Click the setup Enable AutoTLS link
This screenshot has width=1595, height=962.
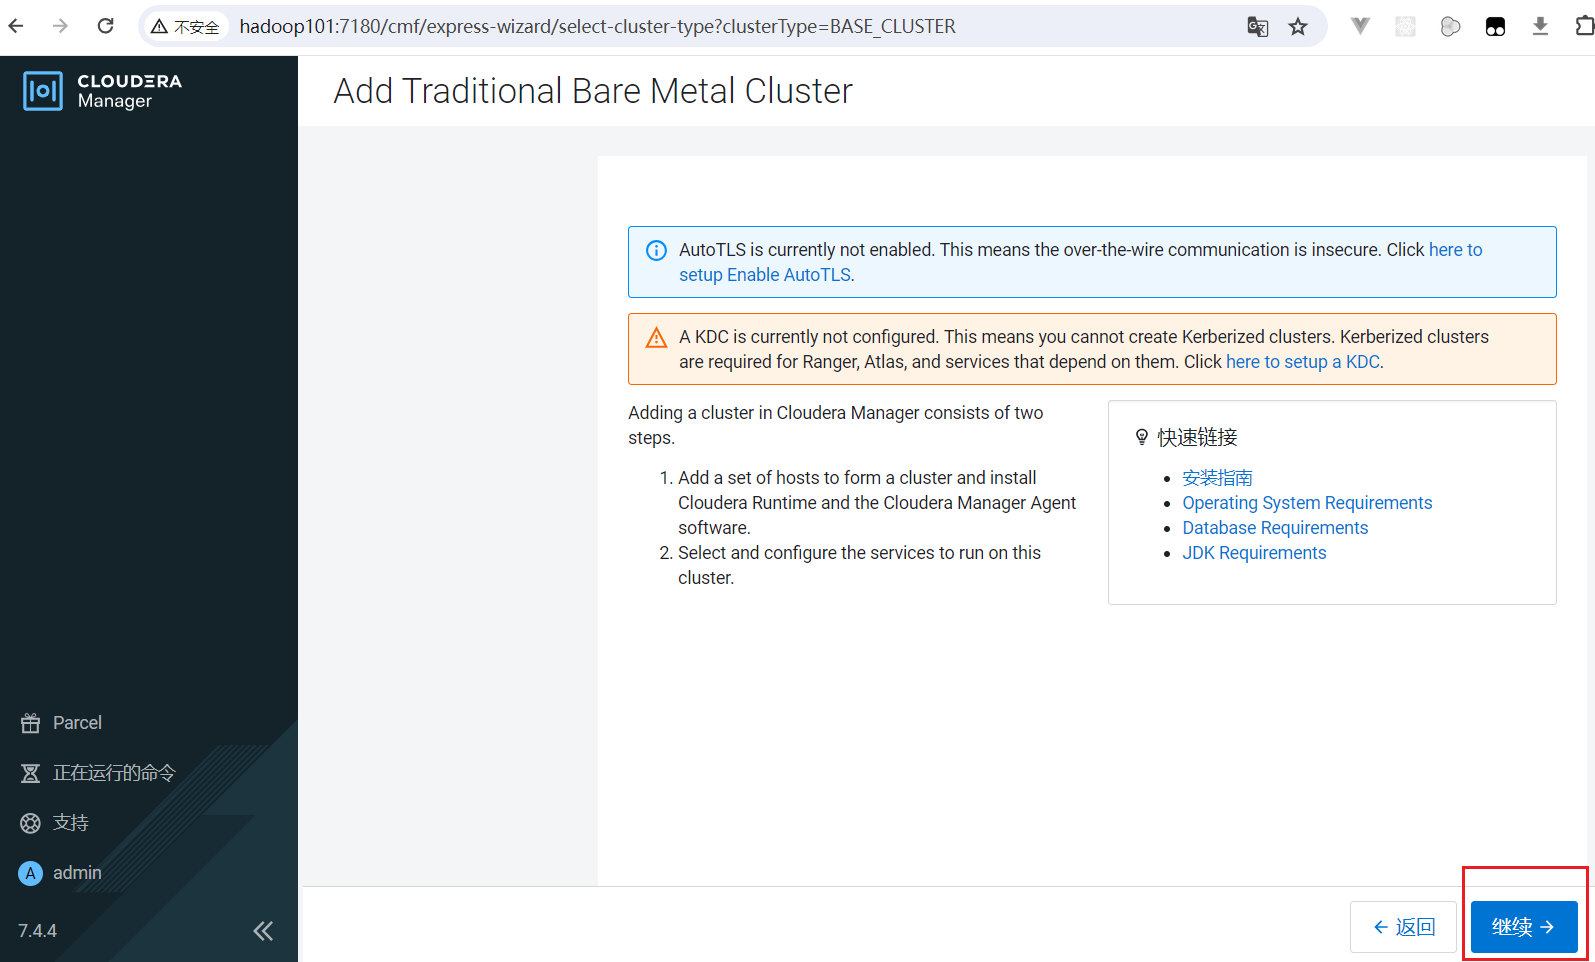pyautogui.click(x=765, y=275)
